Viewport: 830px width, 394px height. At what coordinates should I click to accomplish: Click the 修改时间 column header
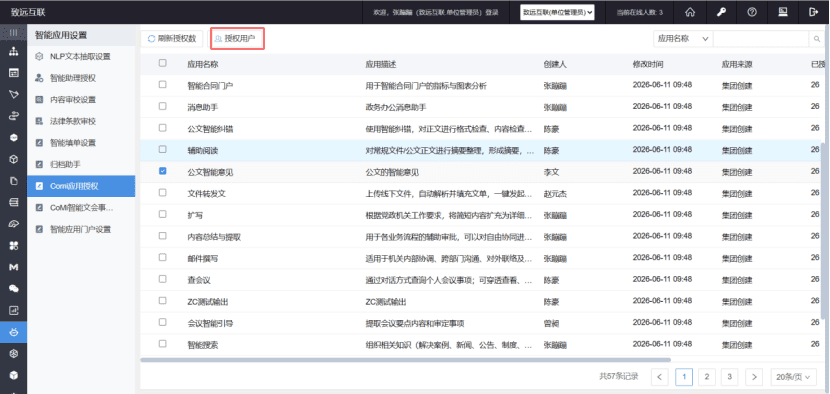coord(648,64)
